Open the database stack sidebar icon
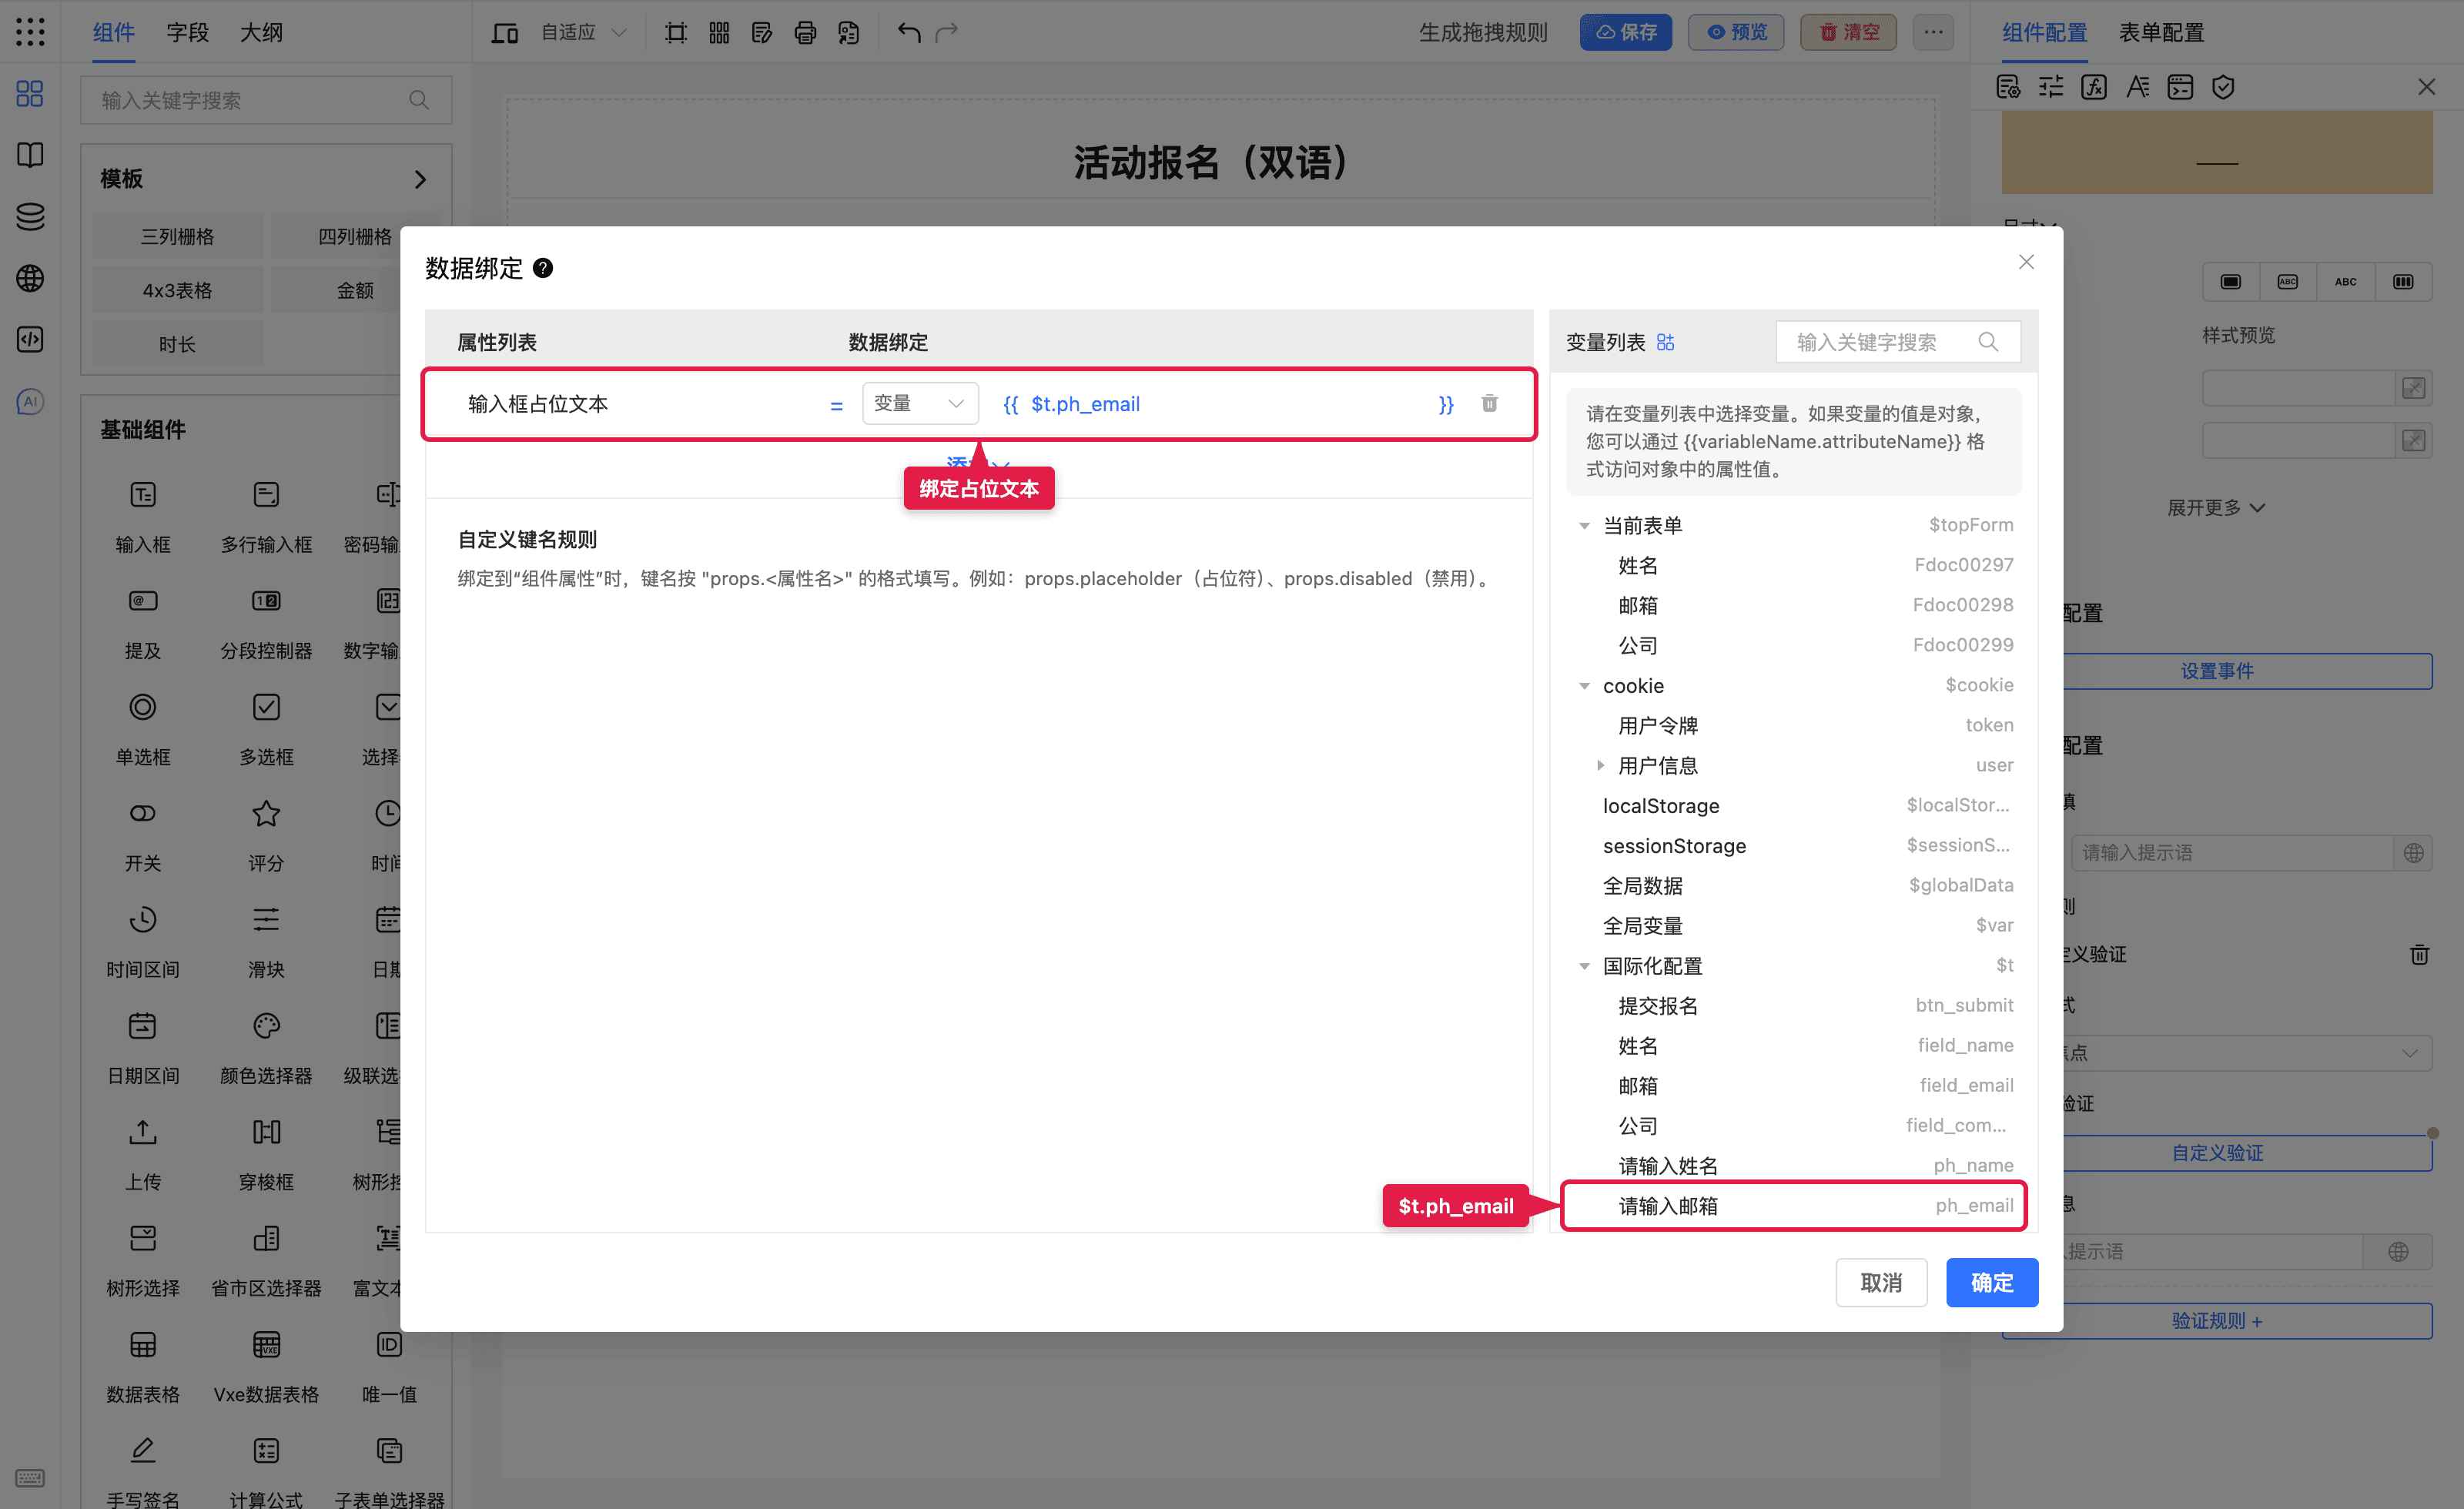 click(30, 217)
